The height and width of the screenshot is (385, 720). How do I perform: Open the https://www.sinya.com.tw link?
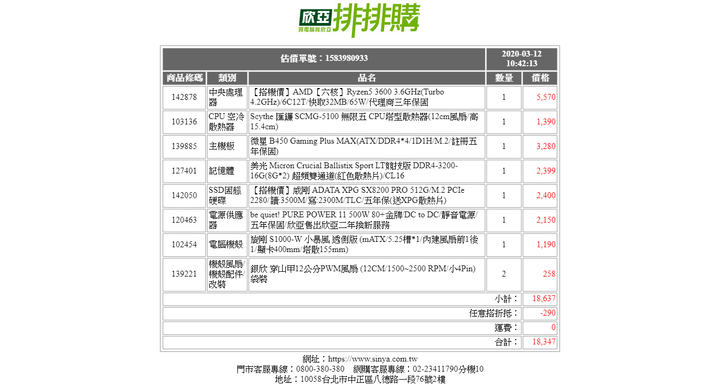tap(372, 359)
